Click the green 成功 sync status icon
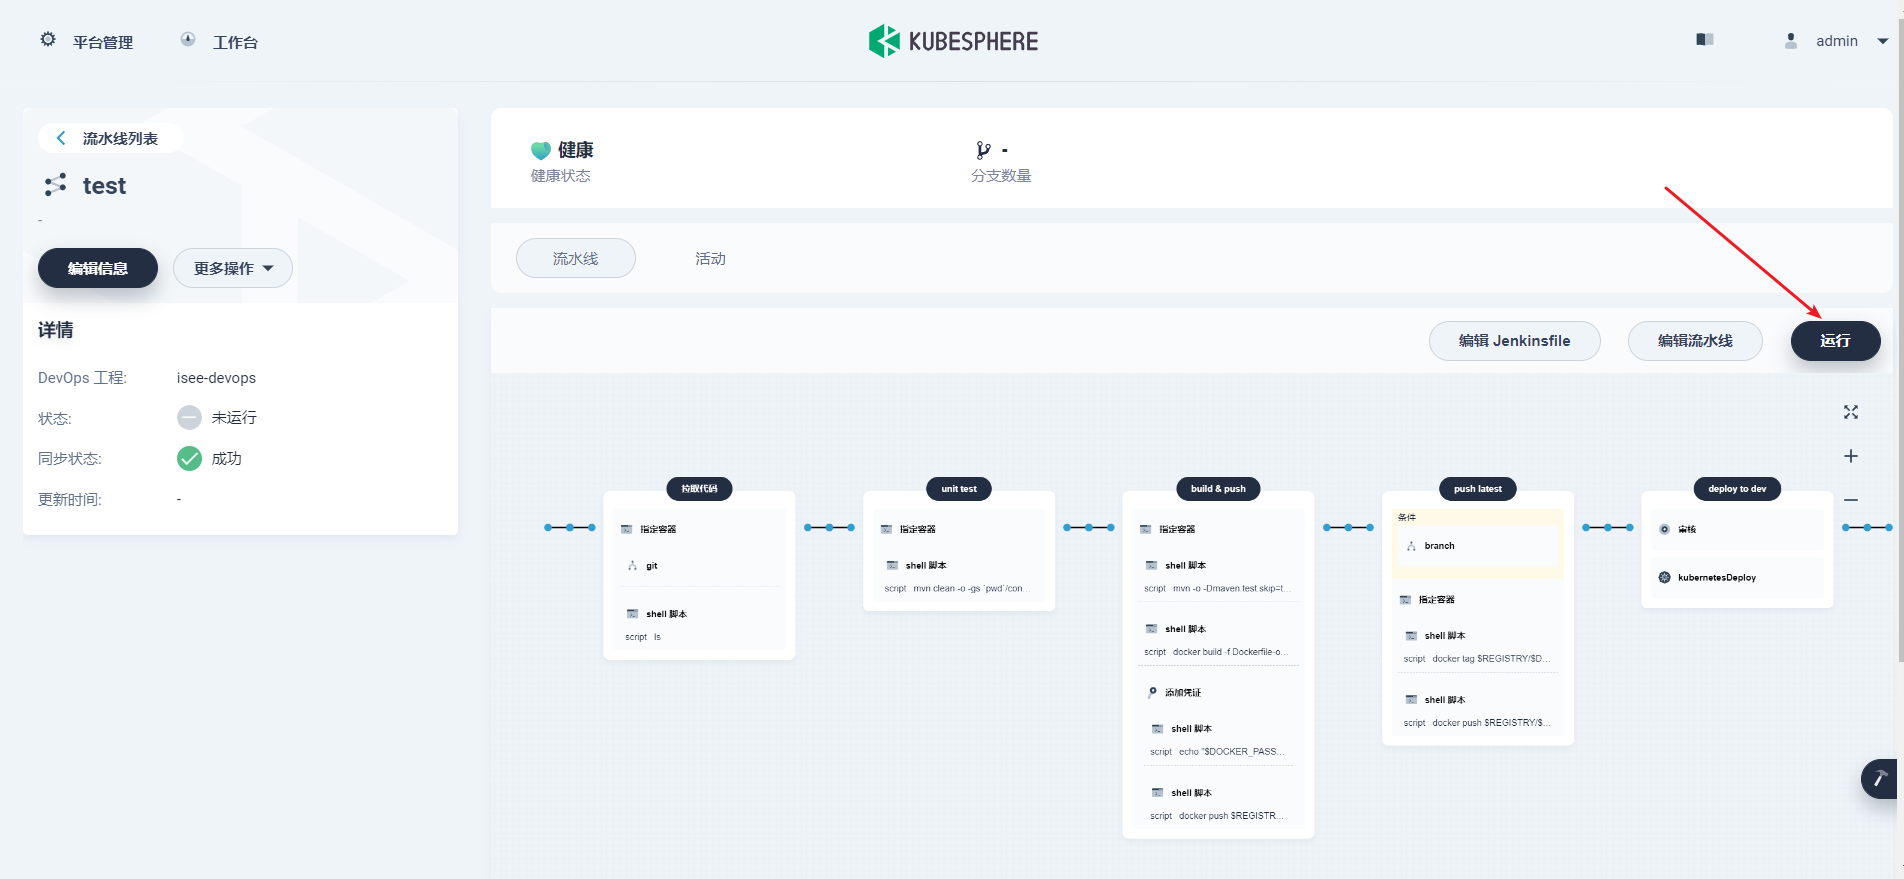Screen dimensions: 1904x879 click(x=189, y=459)
